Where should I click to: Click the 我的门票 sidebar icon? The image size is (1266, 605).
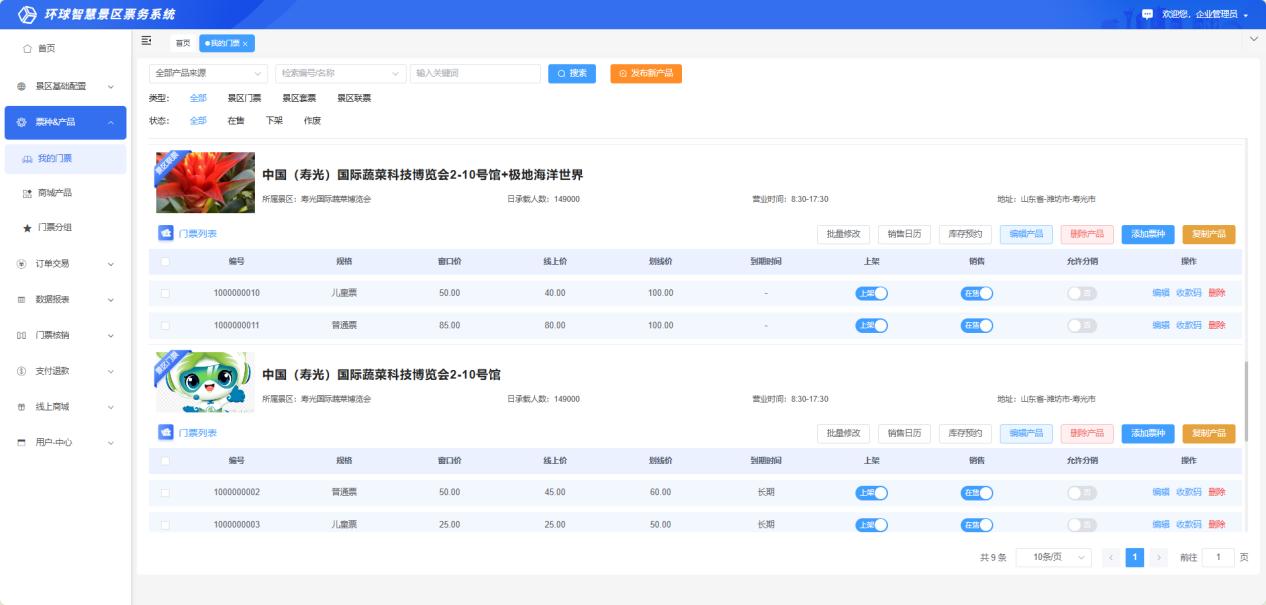tap(27, 158)
